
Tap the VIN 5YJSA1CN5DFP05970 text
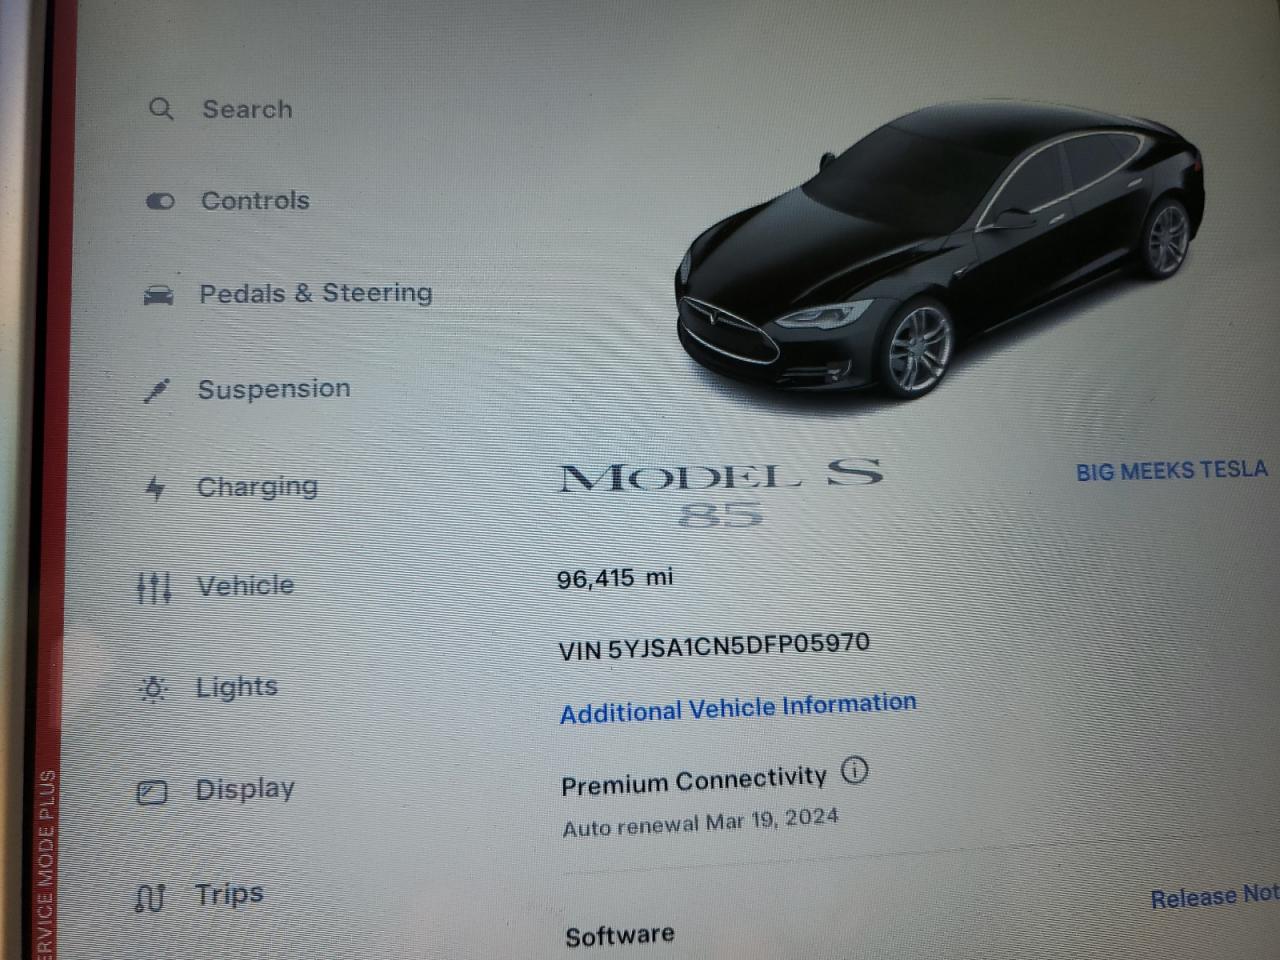point(714,645)
